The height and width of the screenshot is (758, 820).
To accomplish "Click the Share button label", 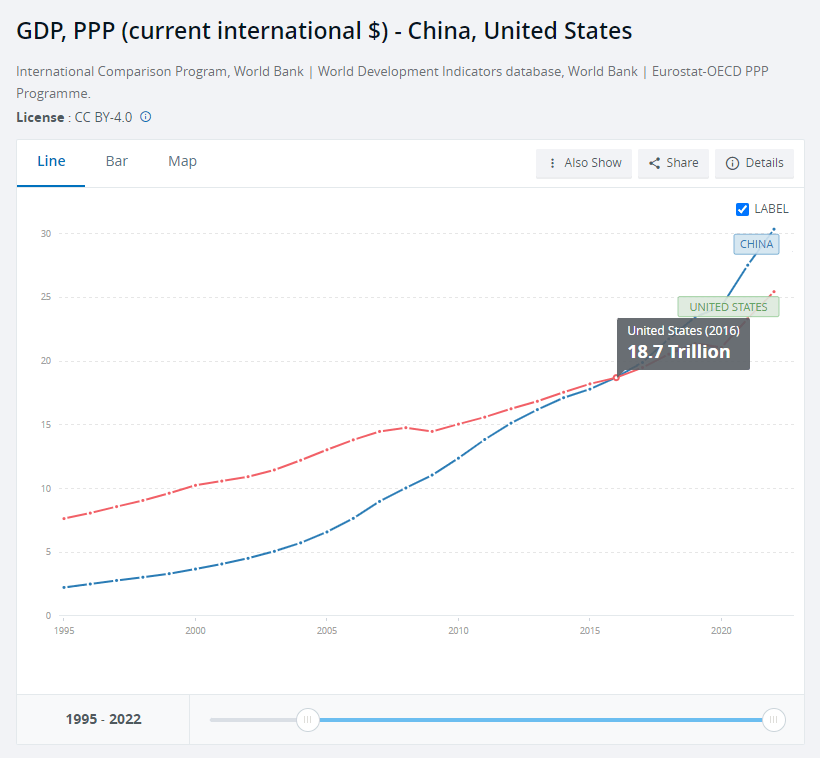I will pos(682,163).
